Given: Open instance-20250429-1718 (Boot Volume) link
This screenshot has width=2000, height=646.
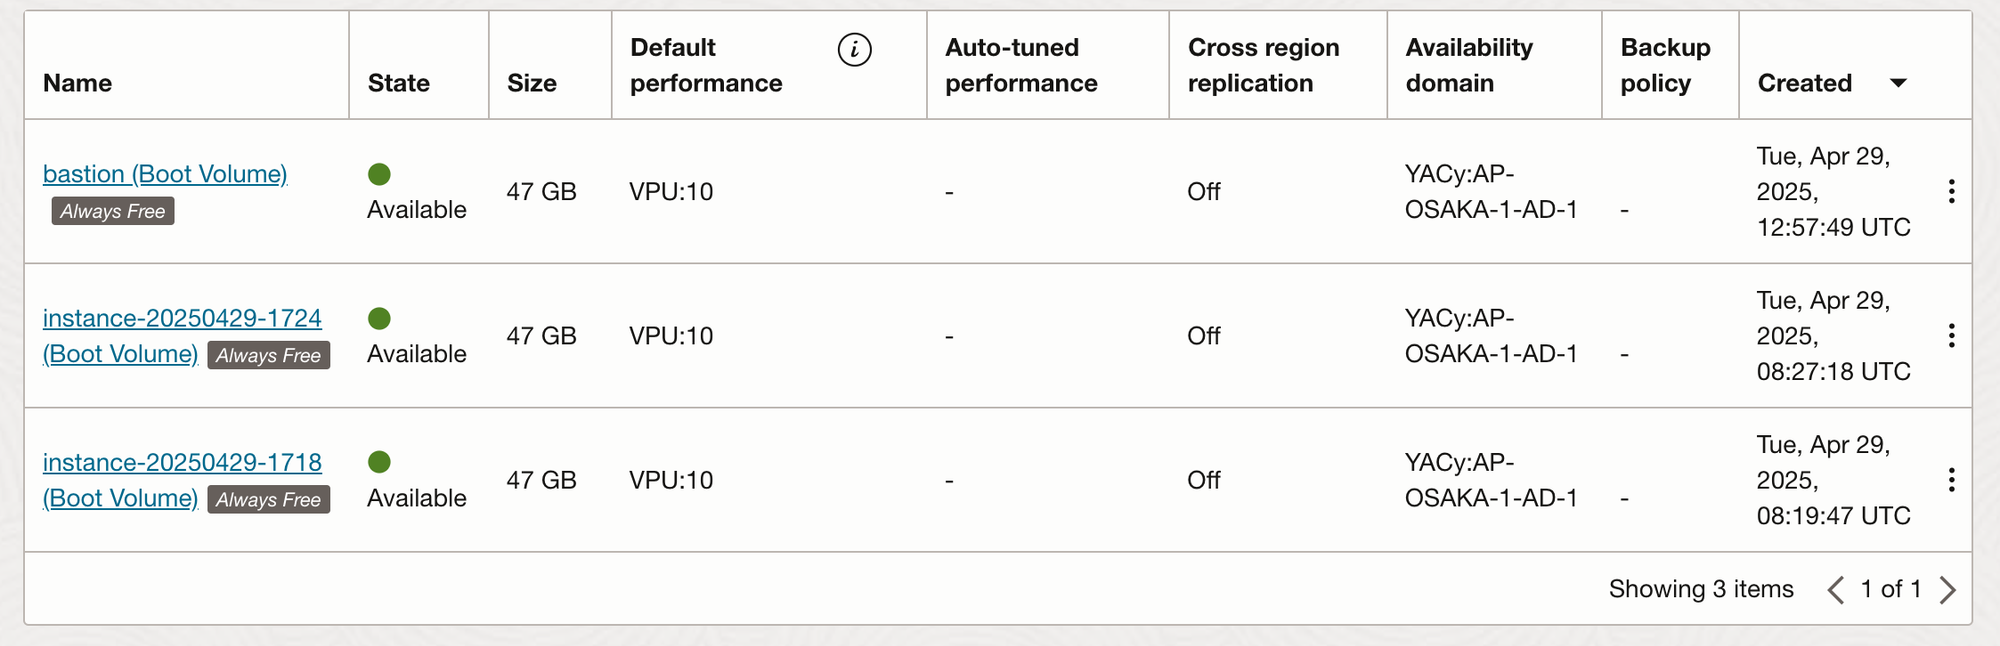Looking at the screenshot, I should click(x=182, y=480).
